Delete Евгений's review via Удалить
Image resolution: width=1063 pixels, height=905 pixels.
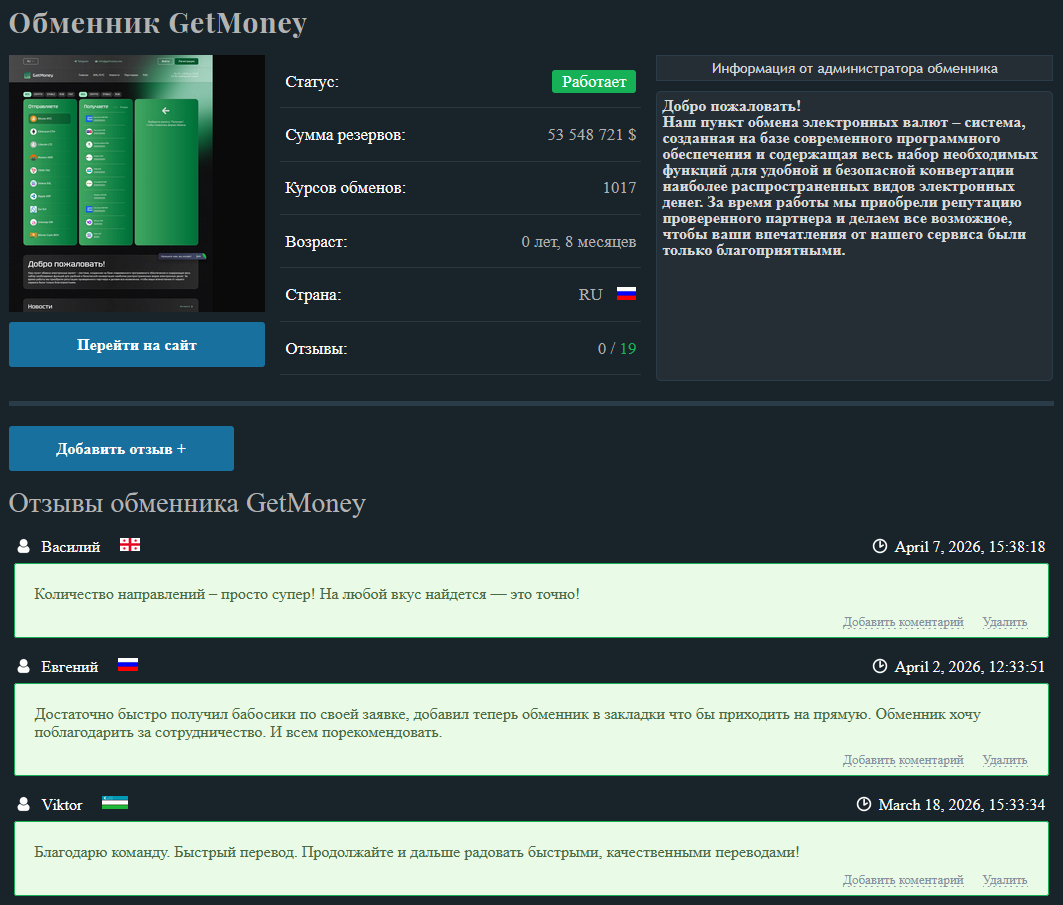(x=1004, y=760)
